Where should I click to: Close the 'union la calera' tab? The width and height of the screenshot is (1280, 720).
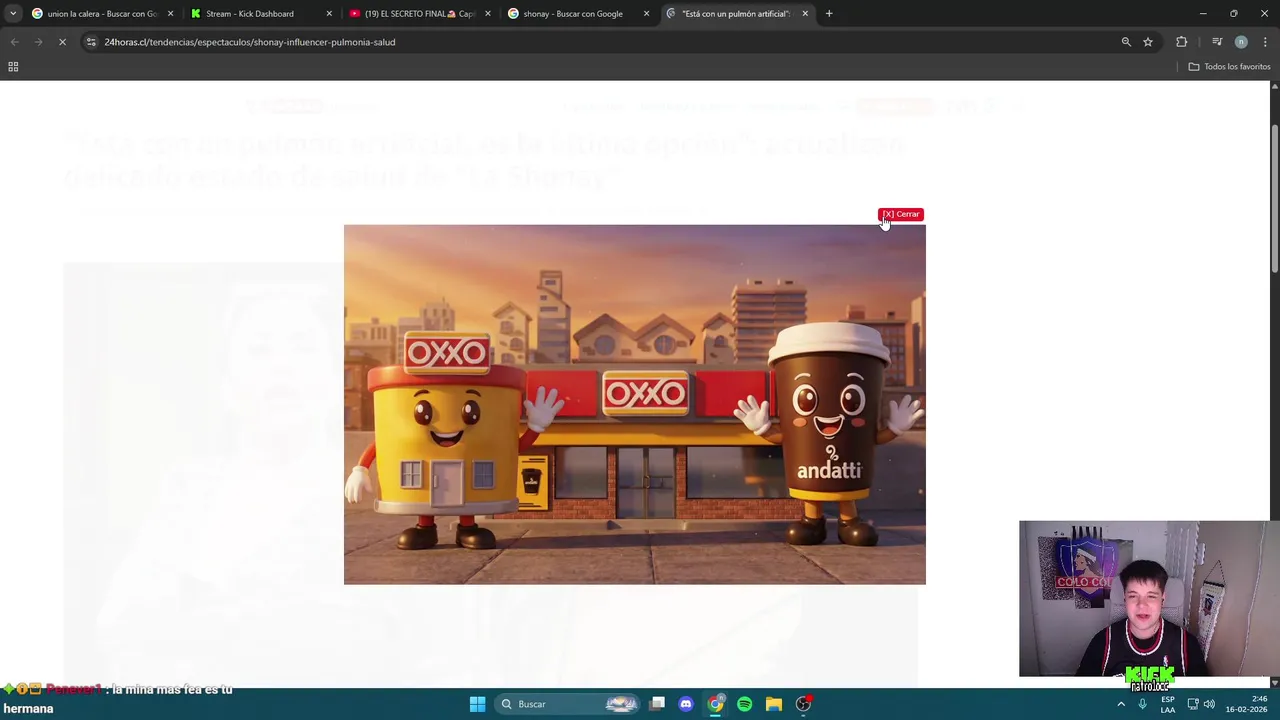(x=170, y=14)
